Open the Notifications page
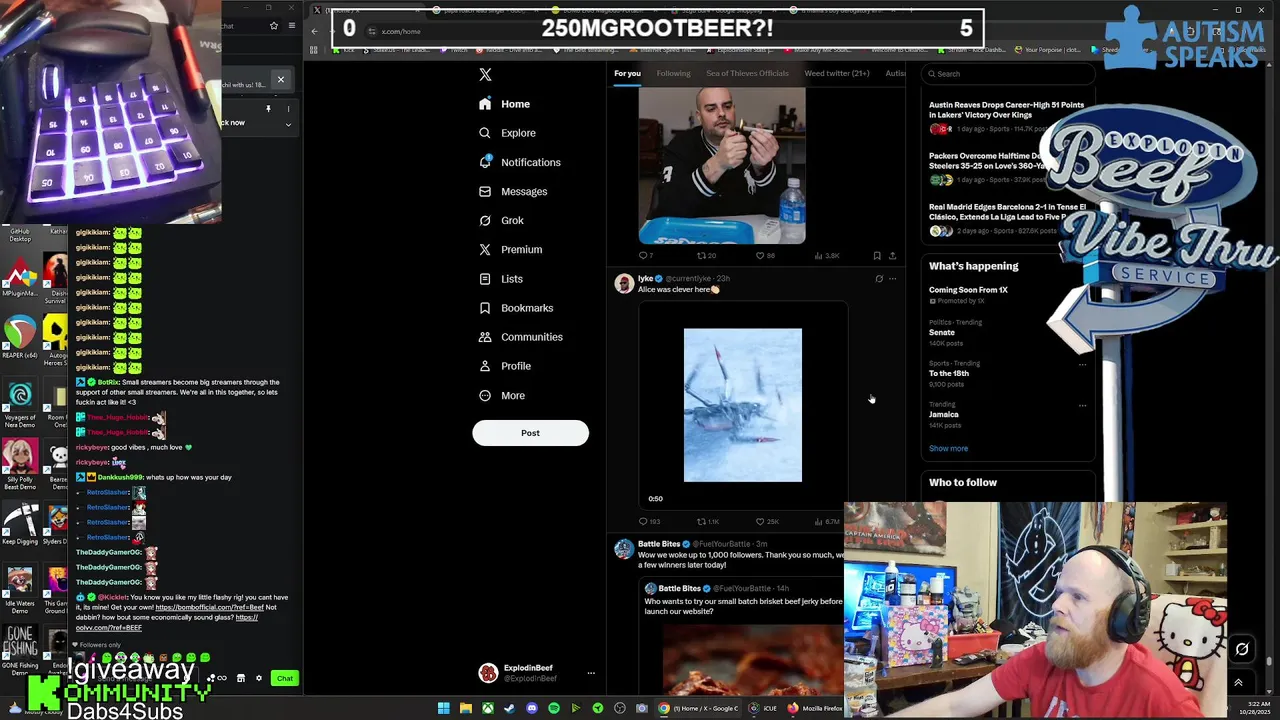The image size is (1280, 720). tap(519, 162)
